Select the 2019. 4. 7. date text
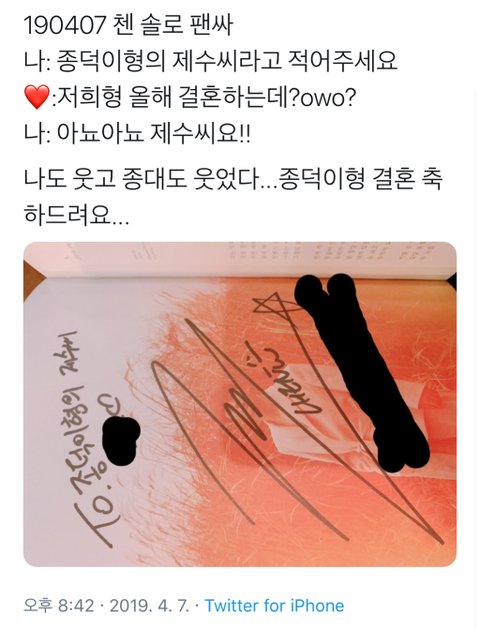 click(x=149, y=605)
